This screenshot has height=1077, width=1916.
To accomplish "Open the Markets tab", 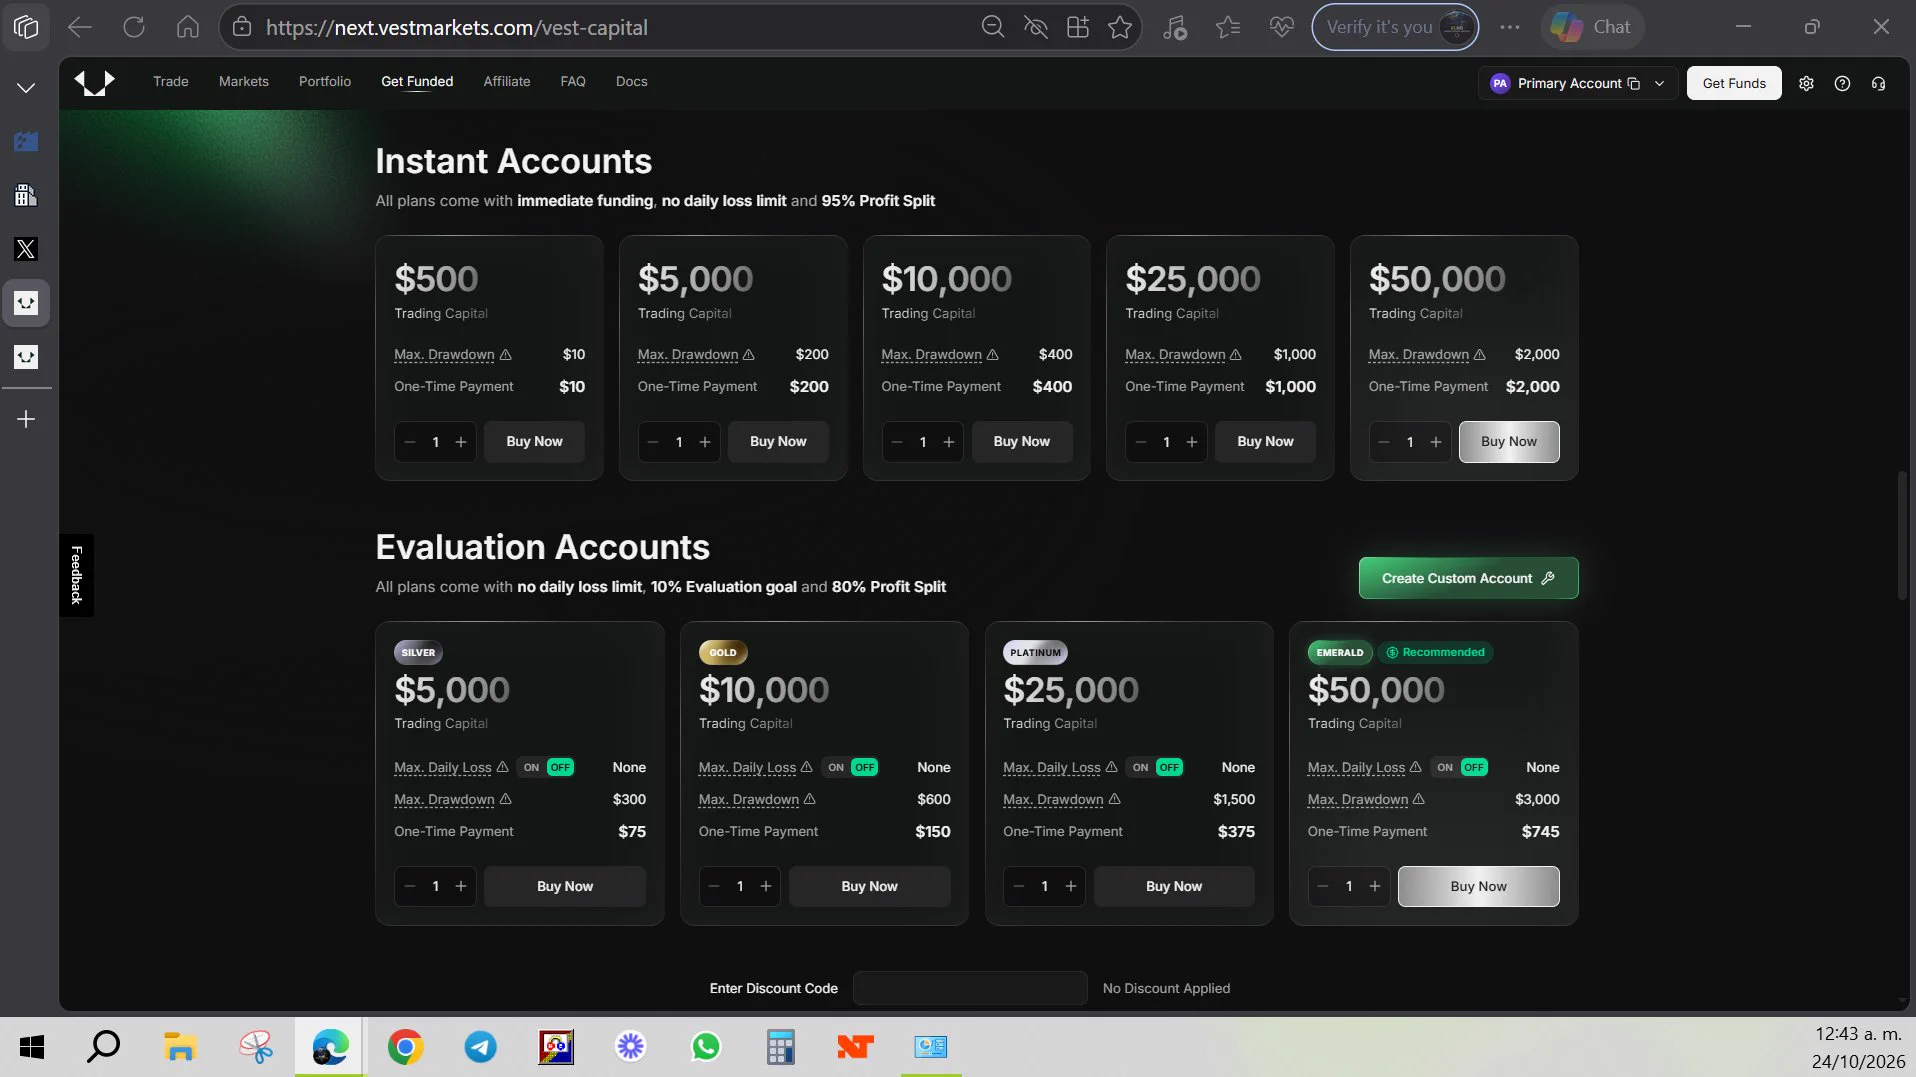I will coord(244,82).
